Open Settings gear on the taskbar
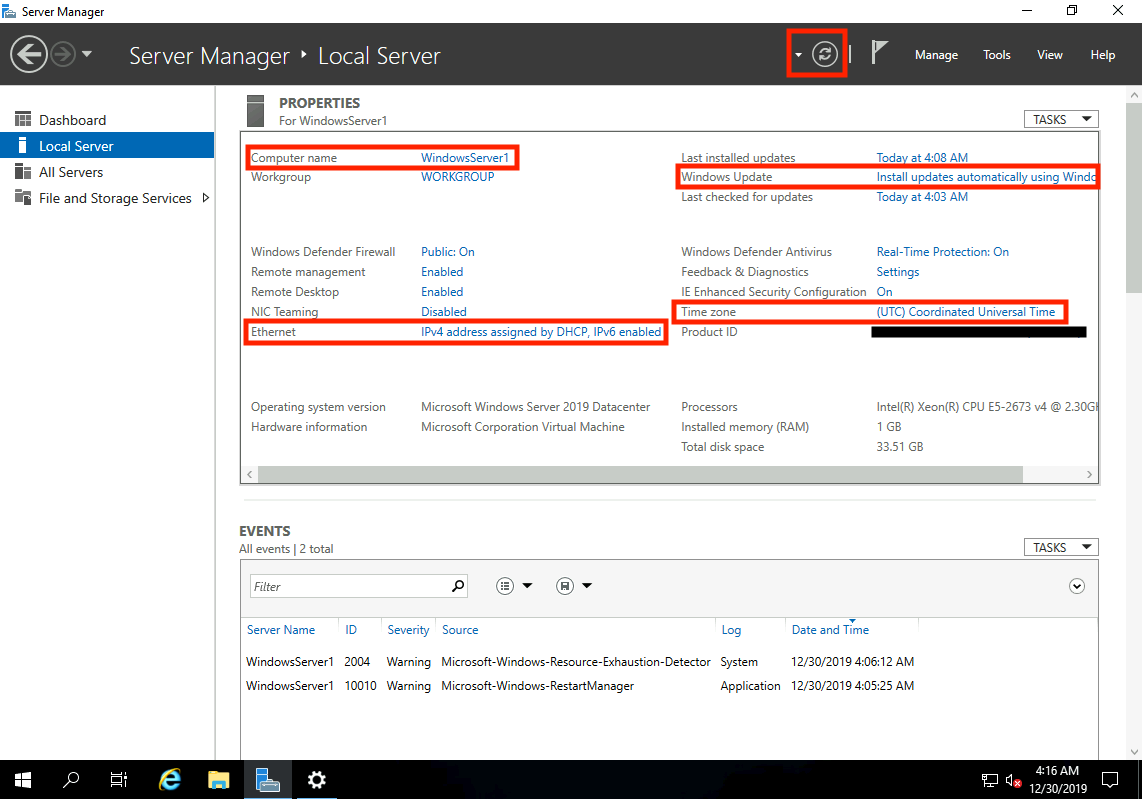 316,780
